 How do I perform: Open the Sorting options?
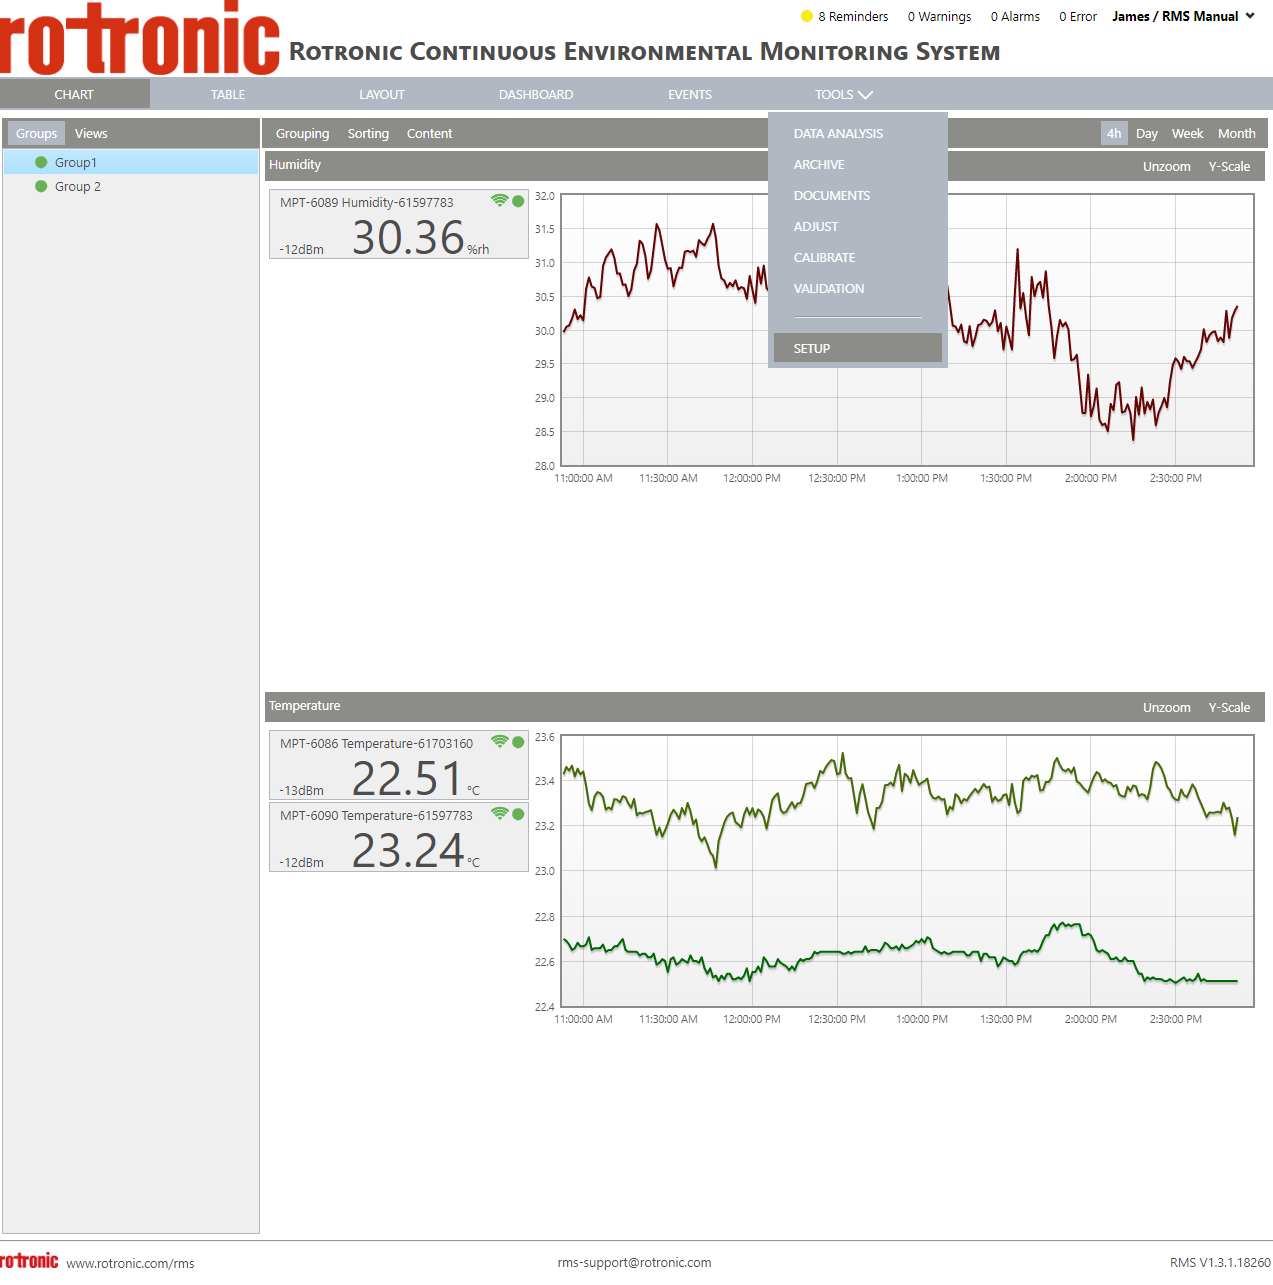tap(368, 133)
